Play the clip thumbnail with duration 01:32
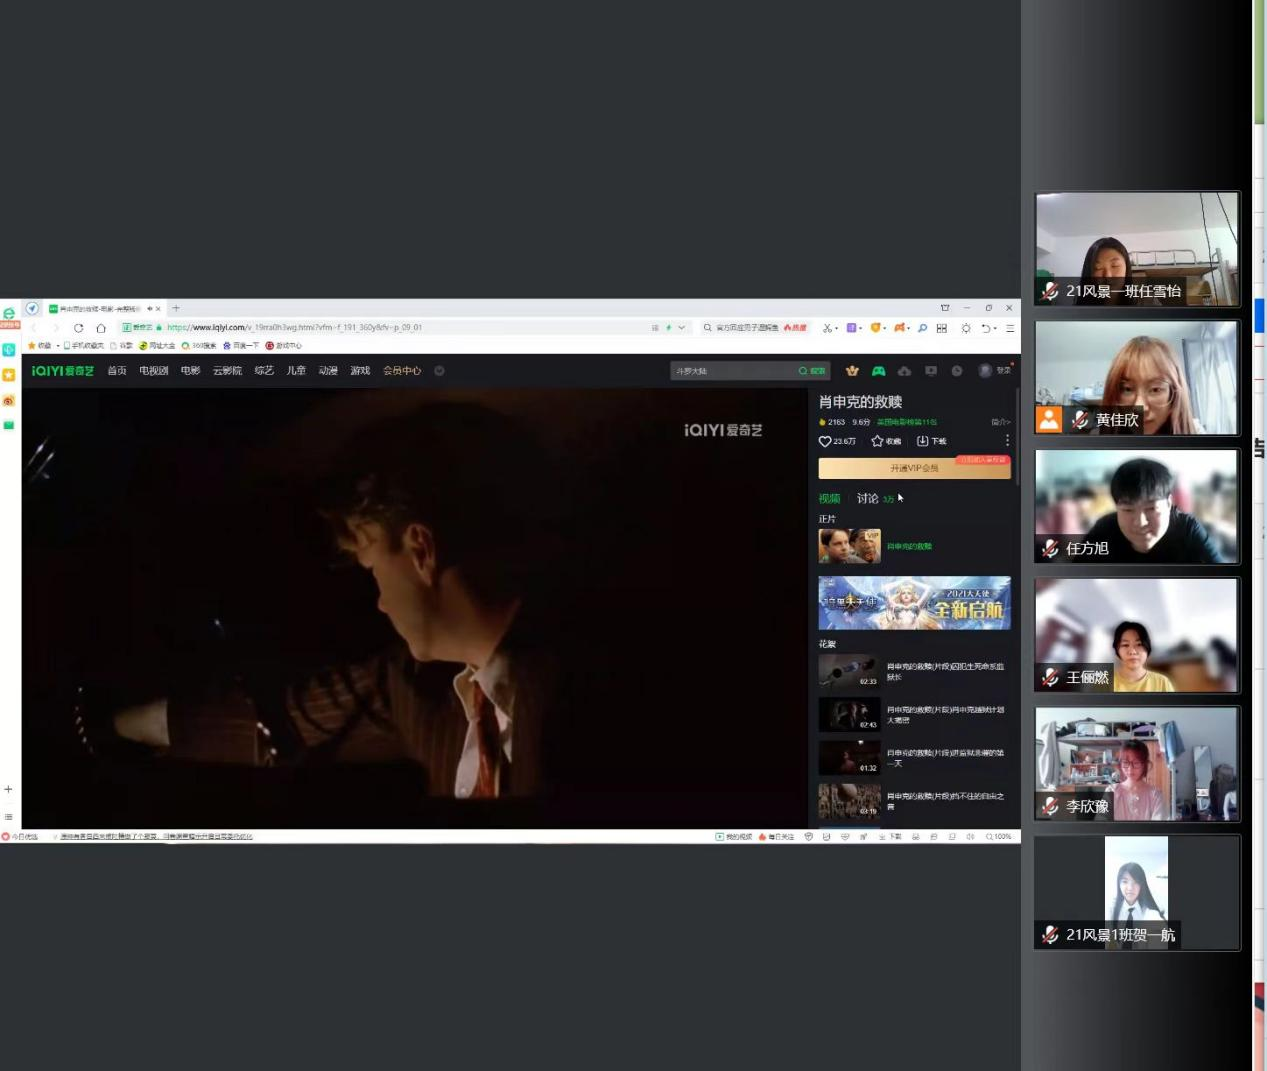Viewport: 1267px width, 1071px height. click(850, 757)
